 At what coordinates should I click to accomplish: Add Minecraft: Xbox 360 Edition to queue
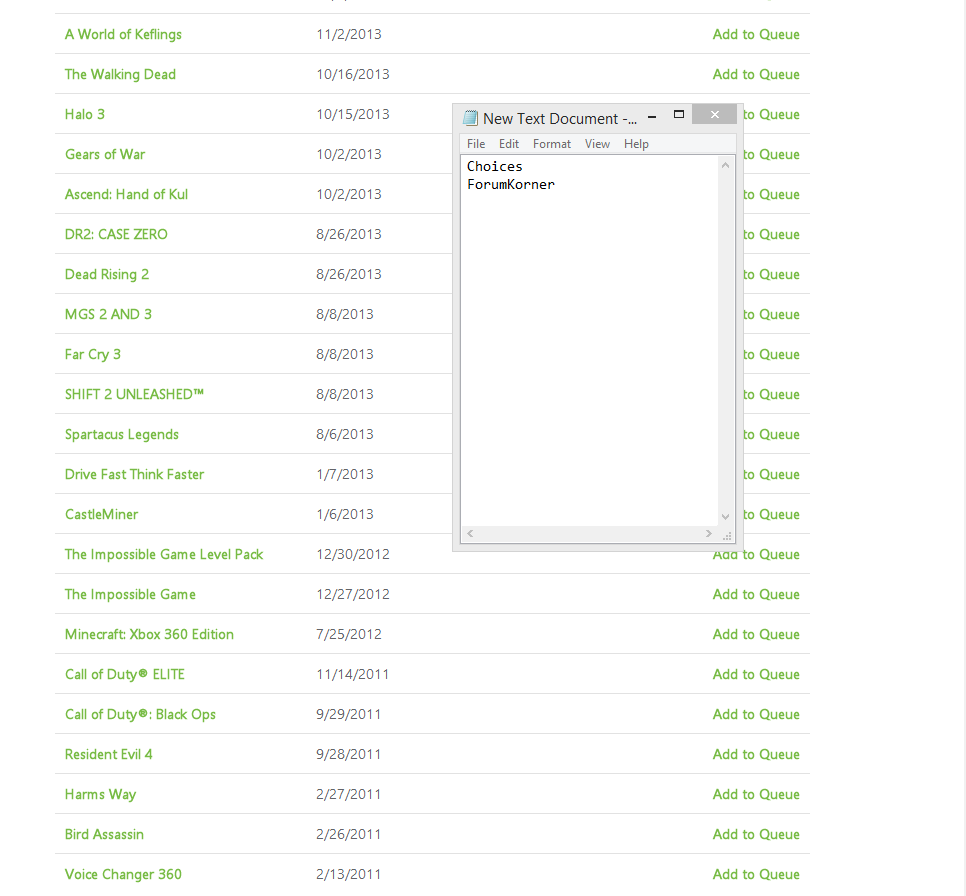click(756, 635)
